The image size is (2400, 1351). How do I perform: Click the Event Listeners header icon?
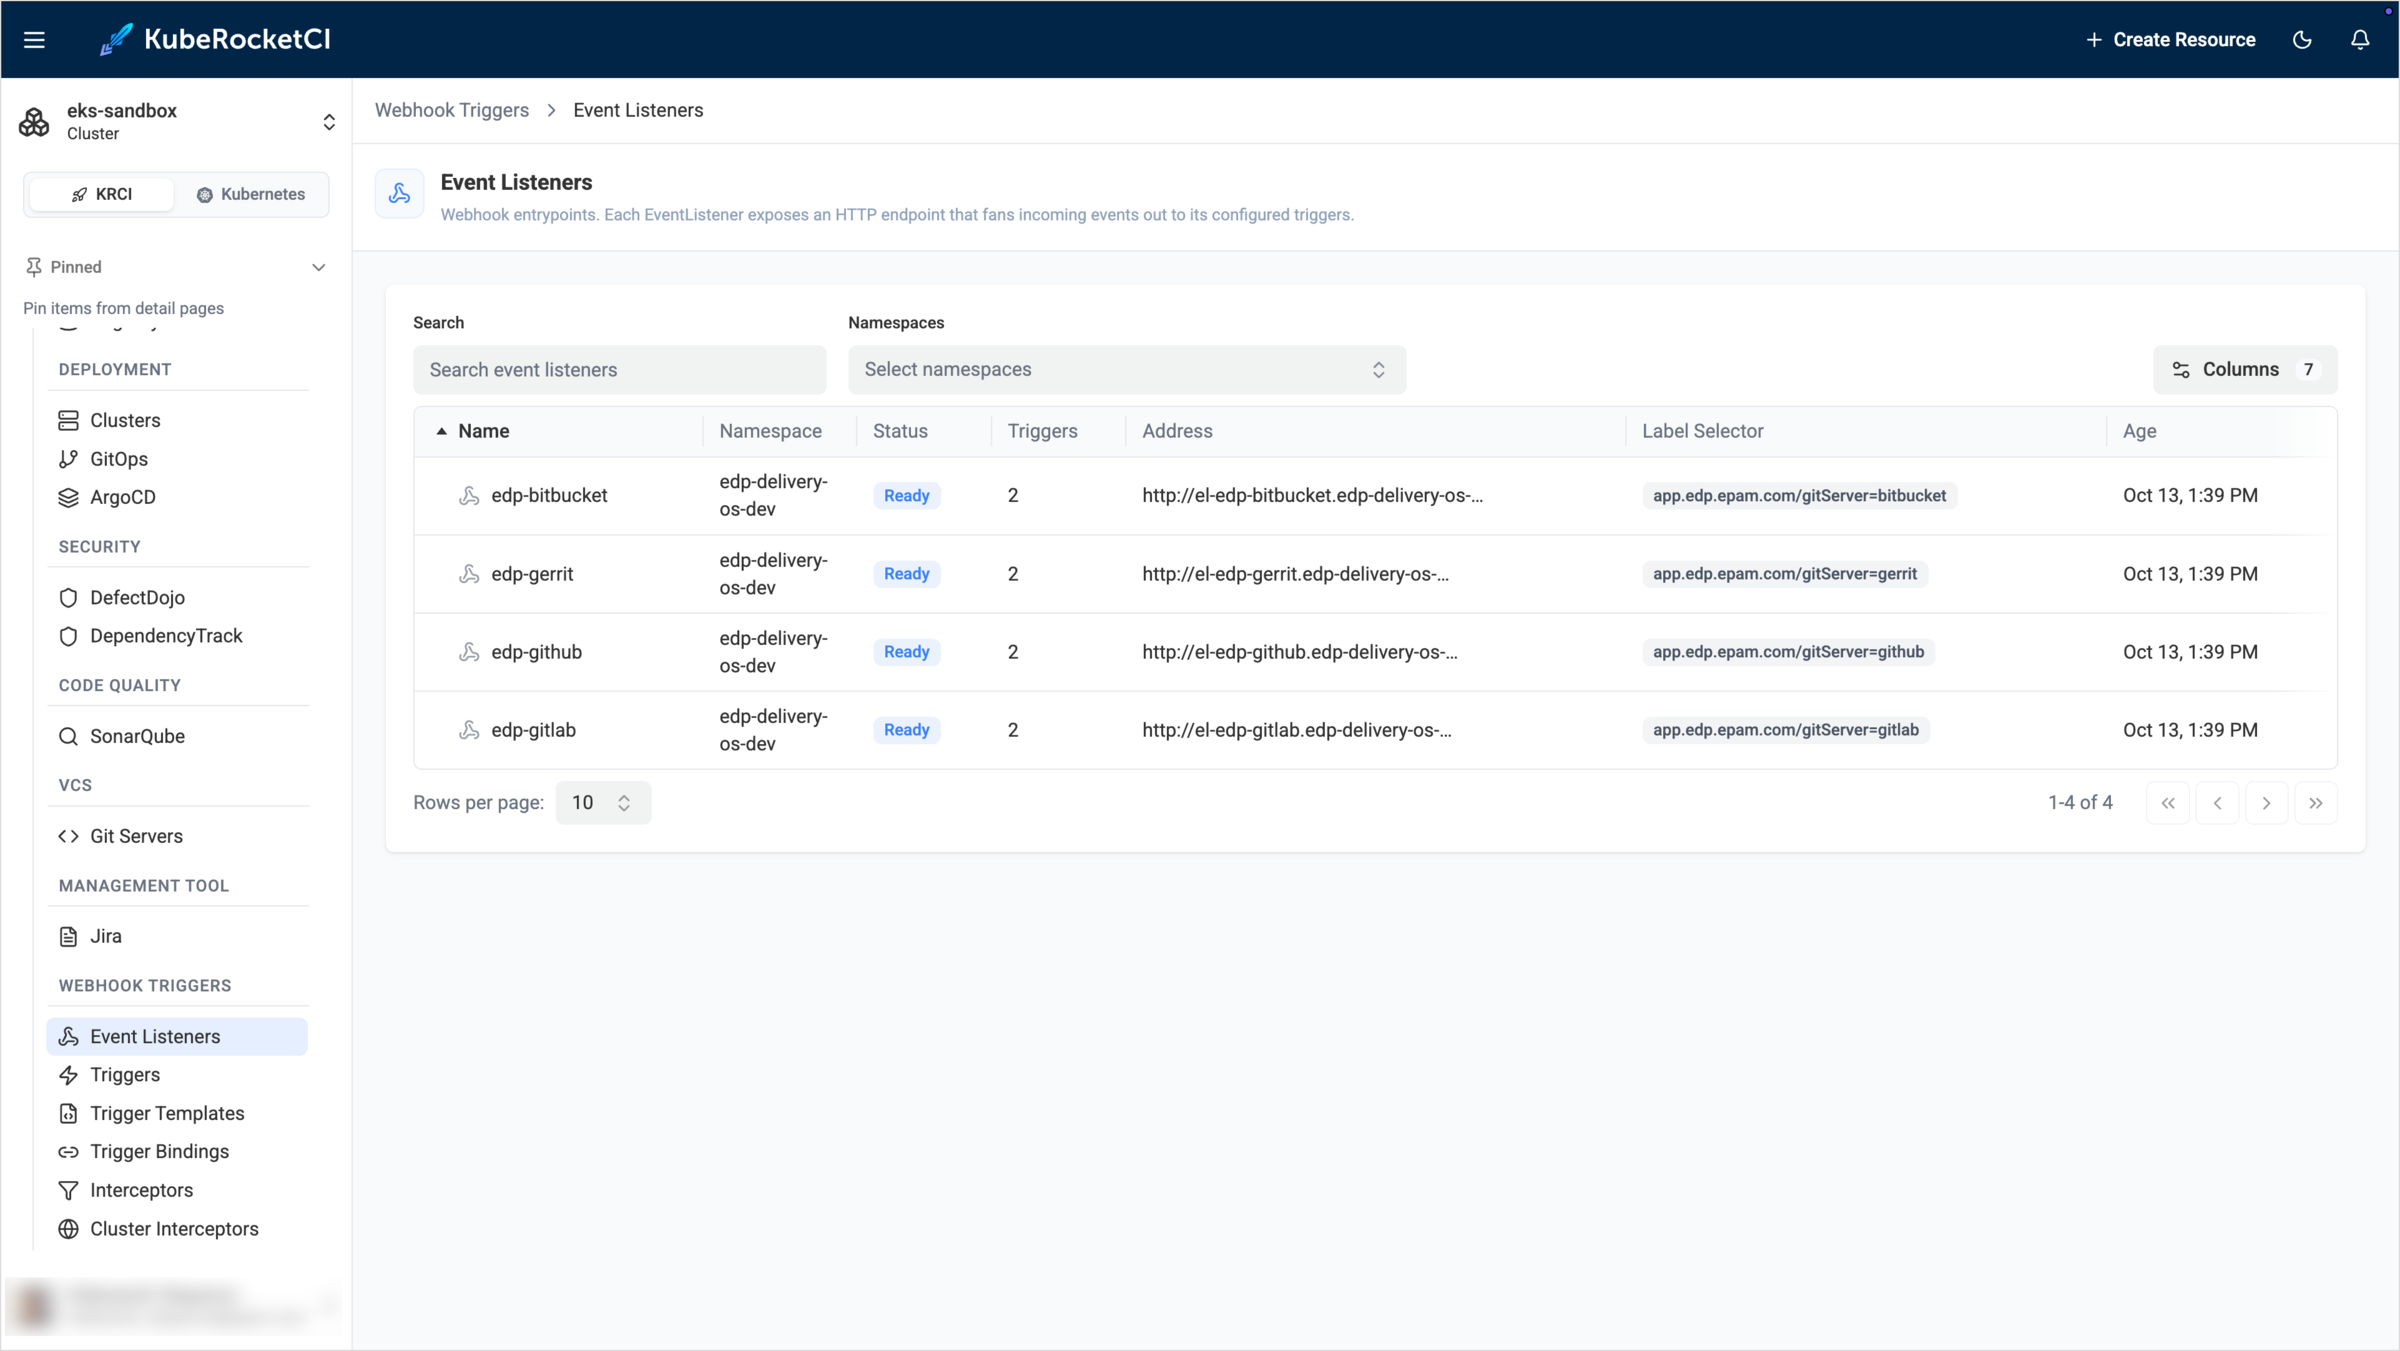click(399, 194)
